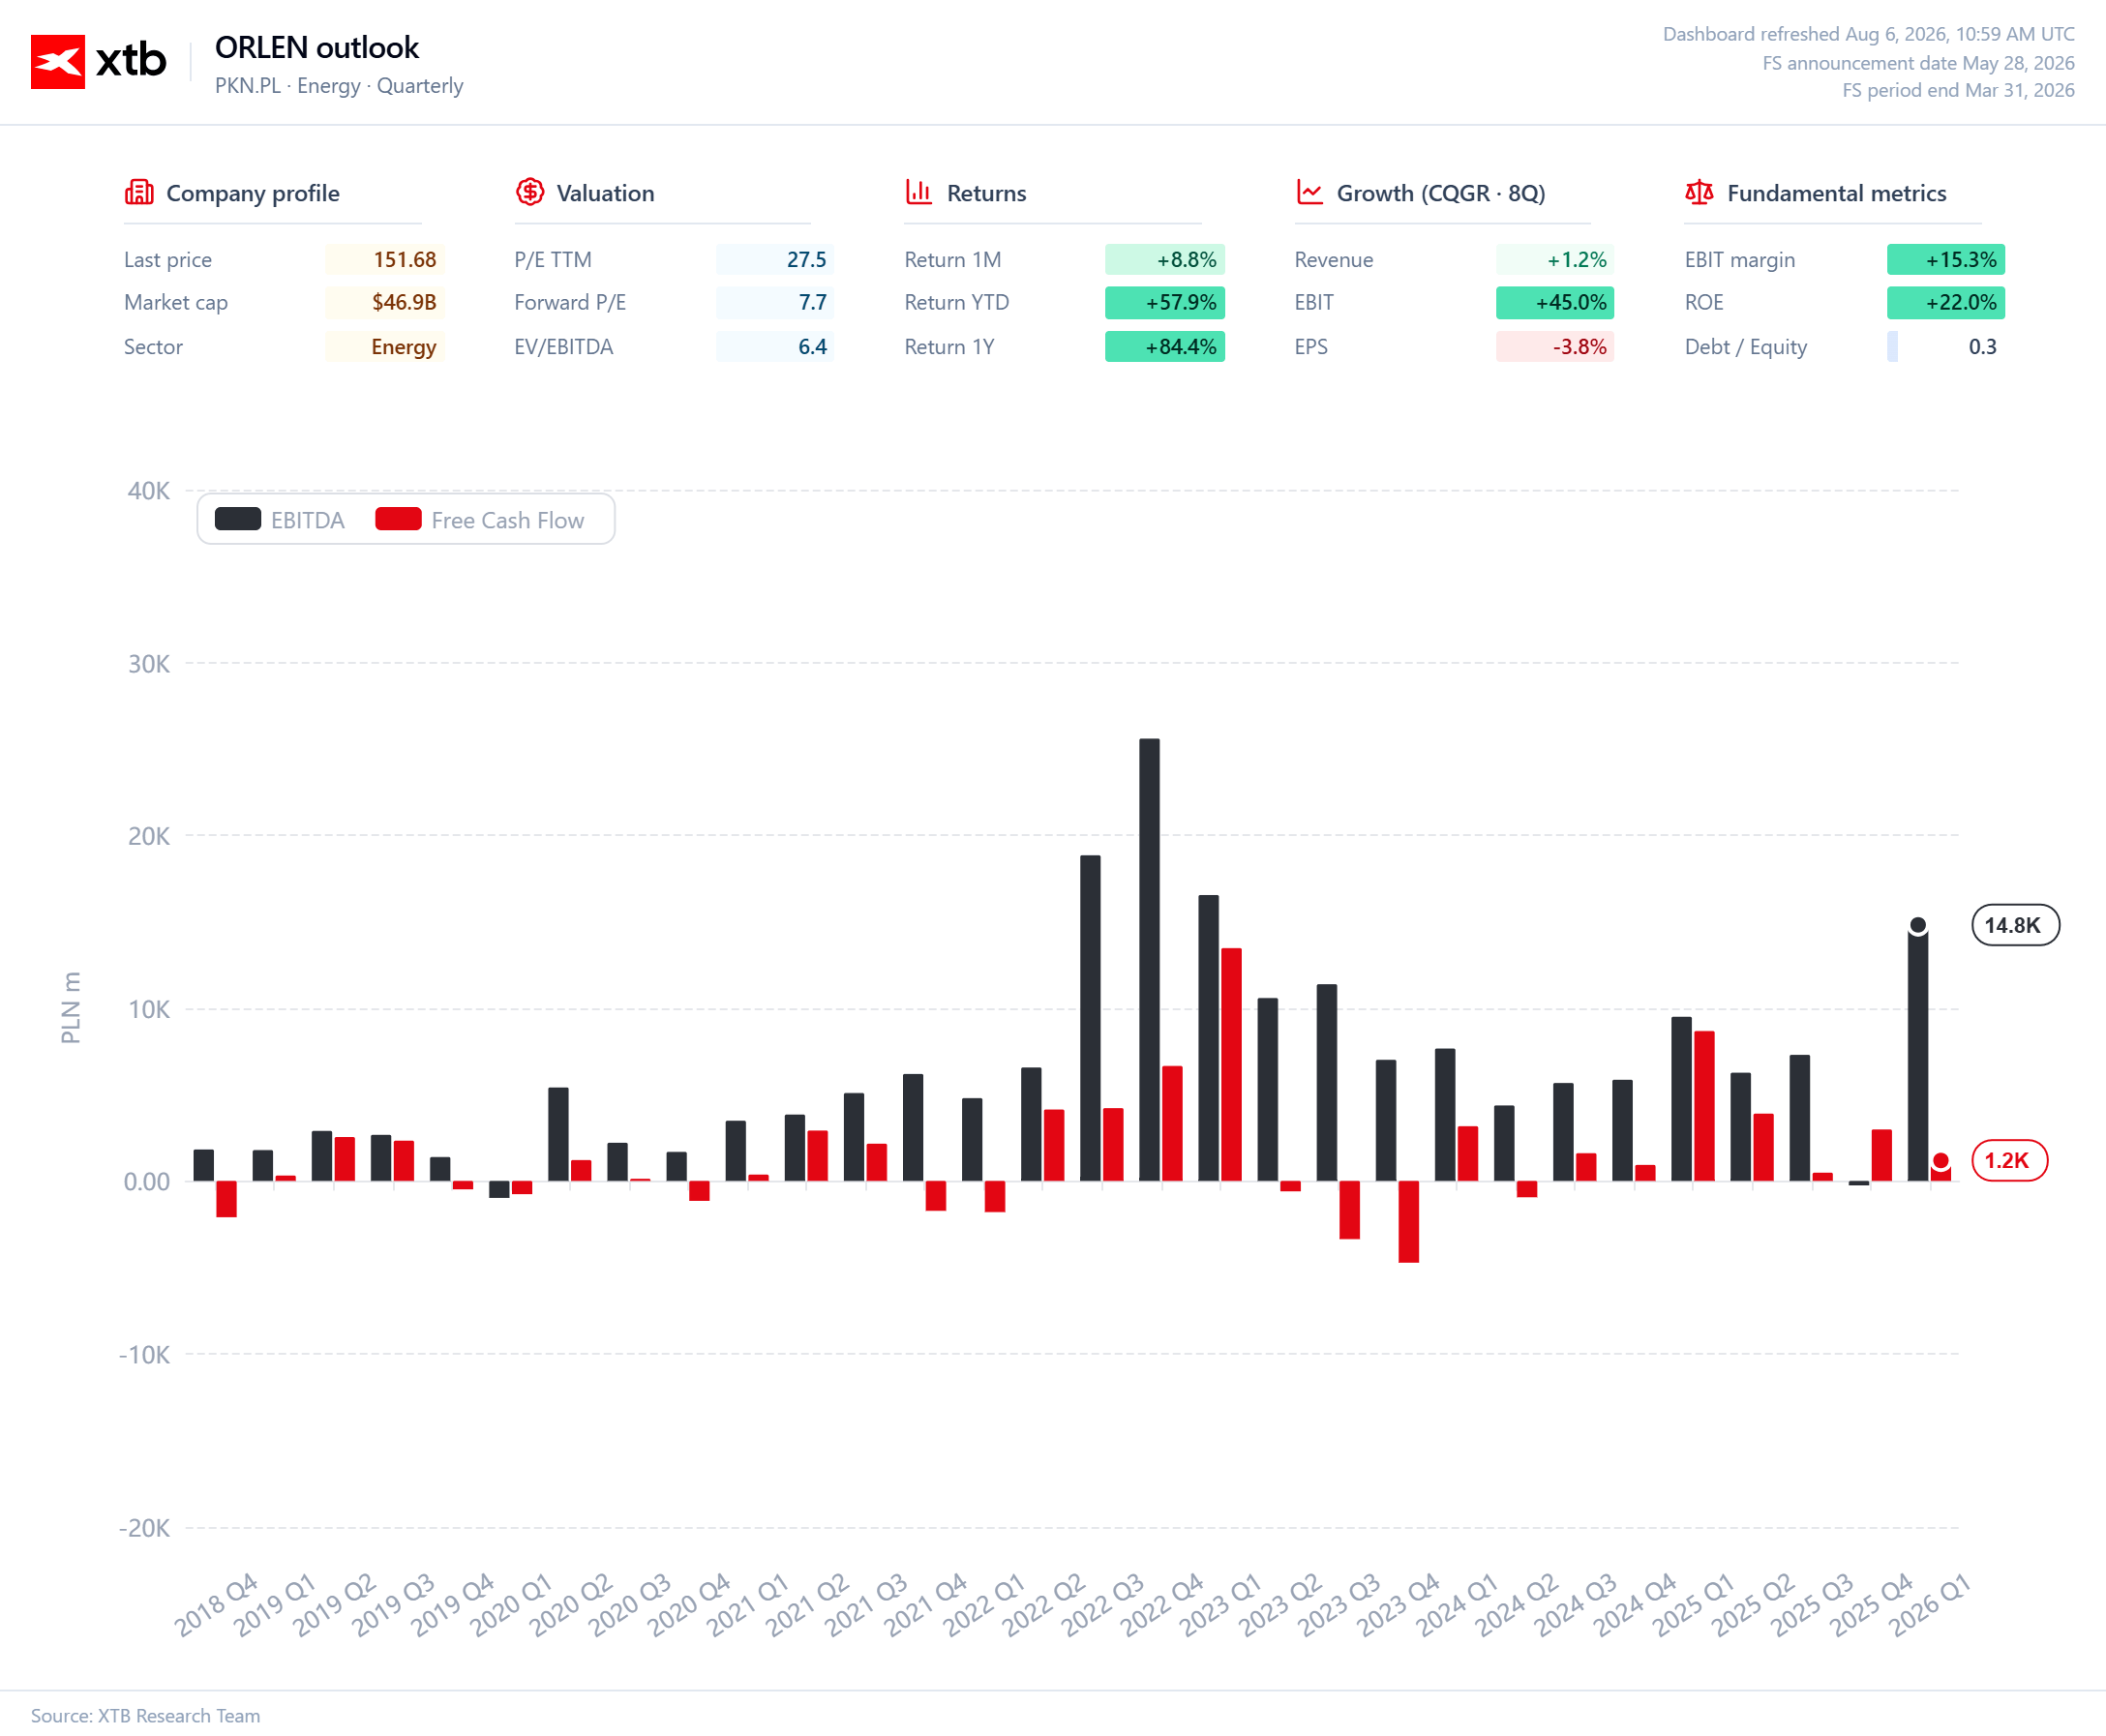Viewport: 2106px width, 1736px height.
Task: Select the Growth (CQGR · 8Q) heading
Action: (1441, 193)
